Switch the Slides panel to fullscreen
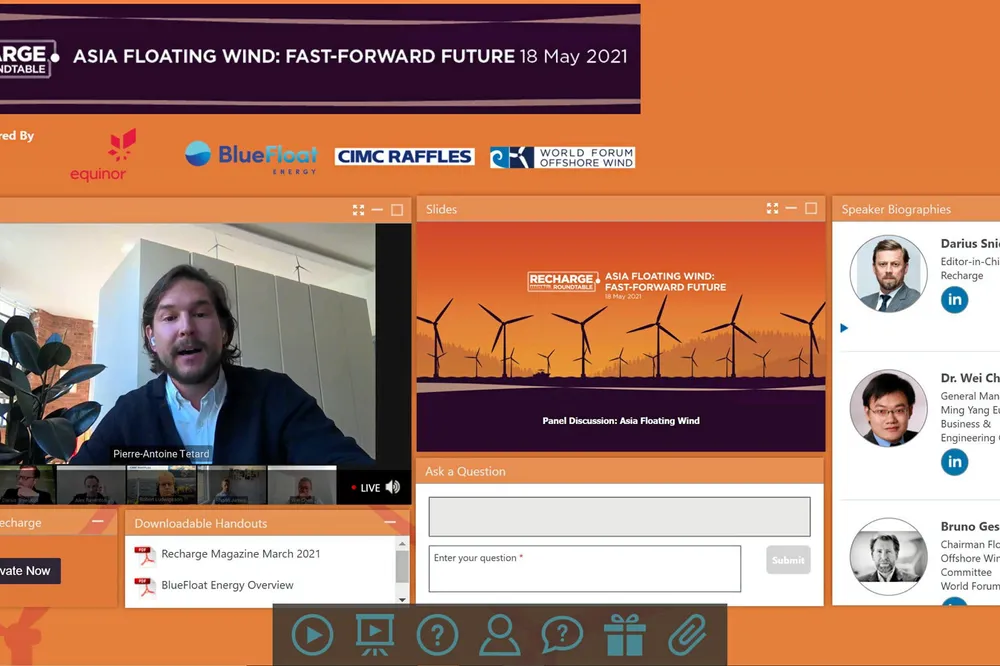 click(772, 209)
